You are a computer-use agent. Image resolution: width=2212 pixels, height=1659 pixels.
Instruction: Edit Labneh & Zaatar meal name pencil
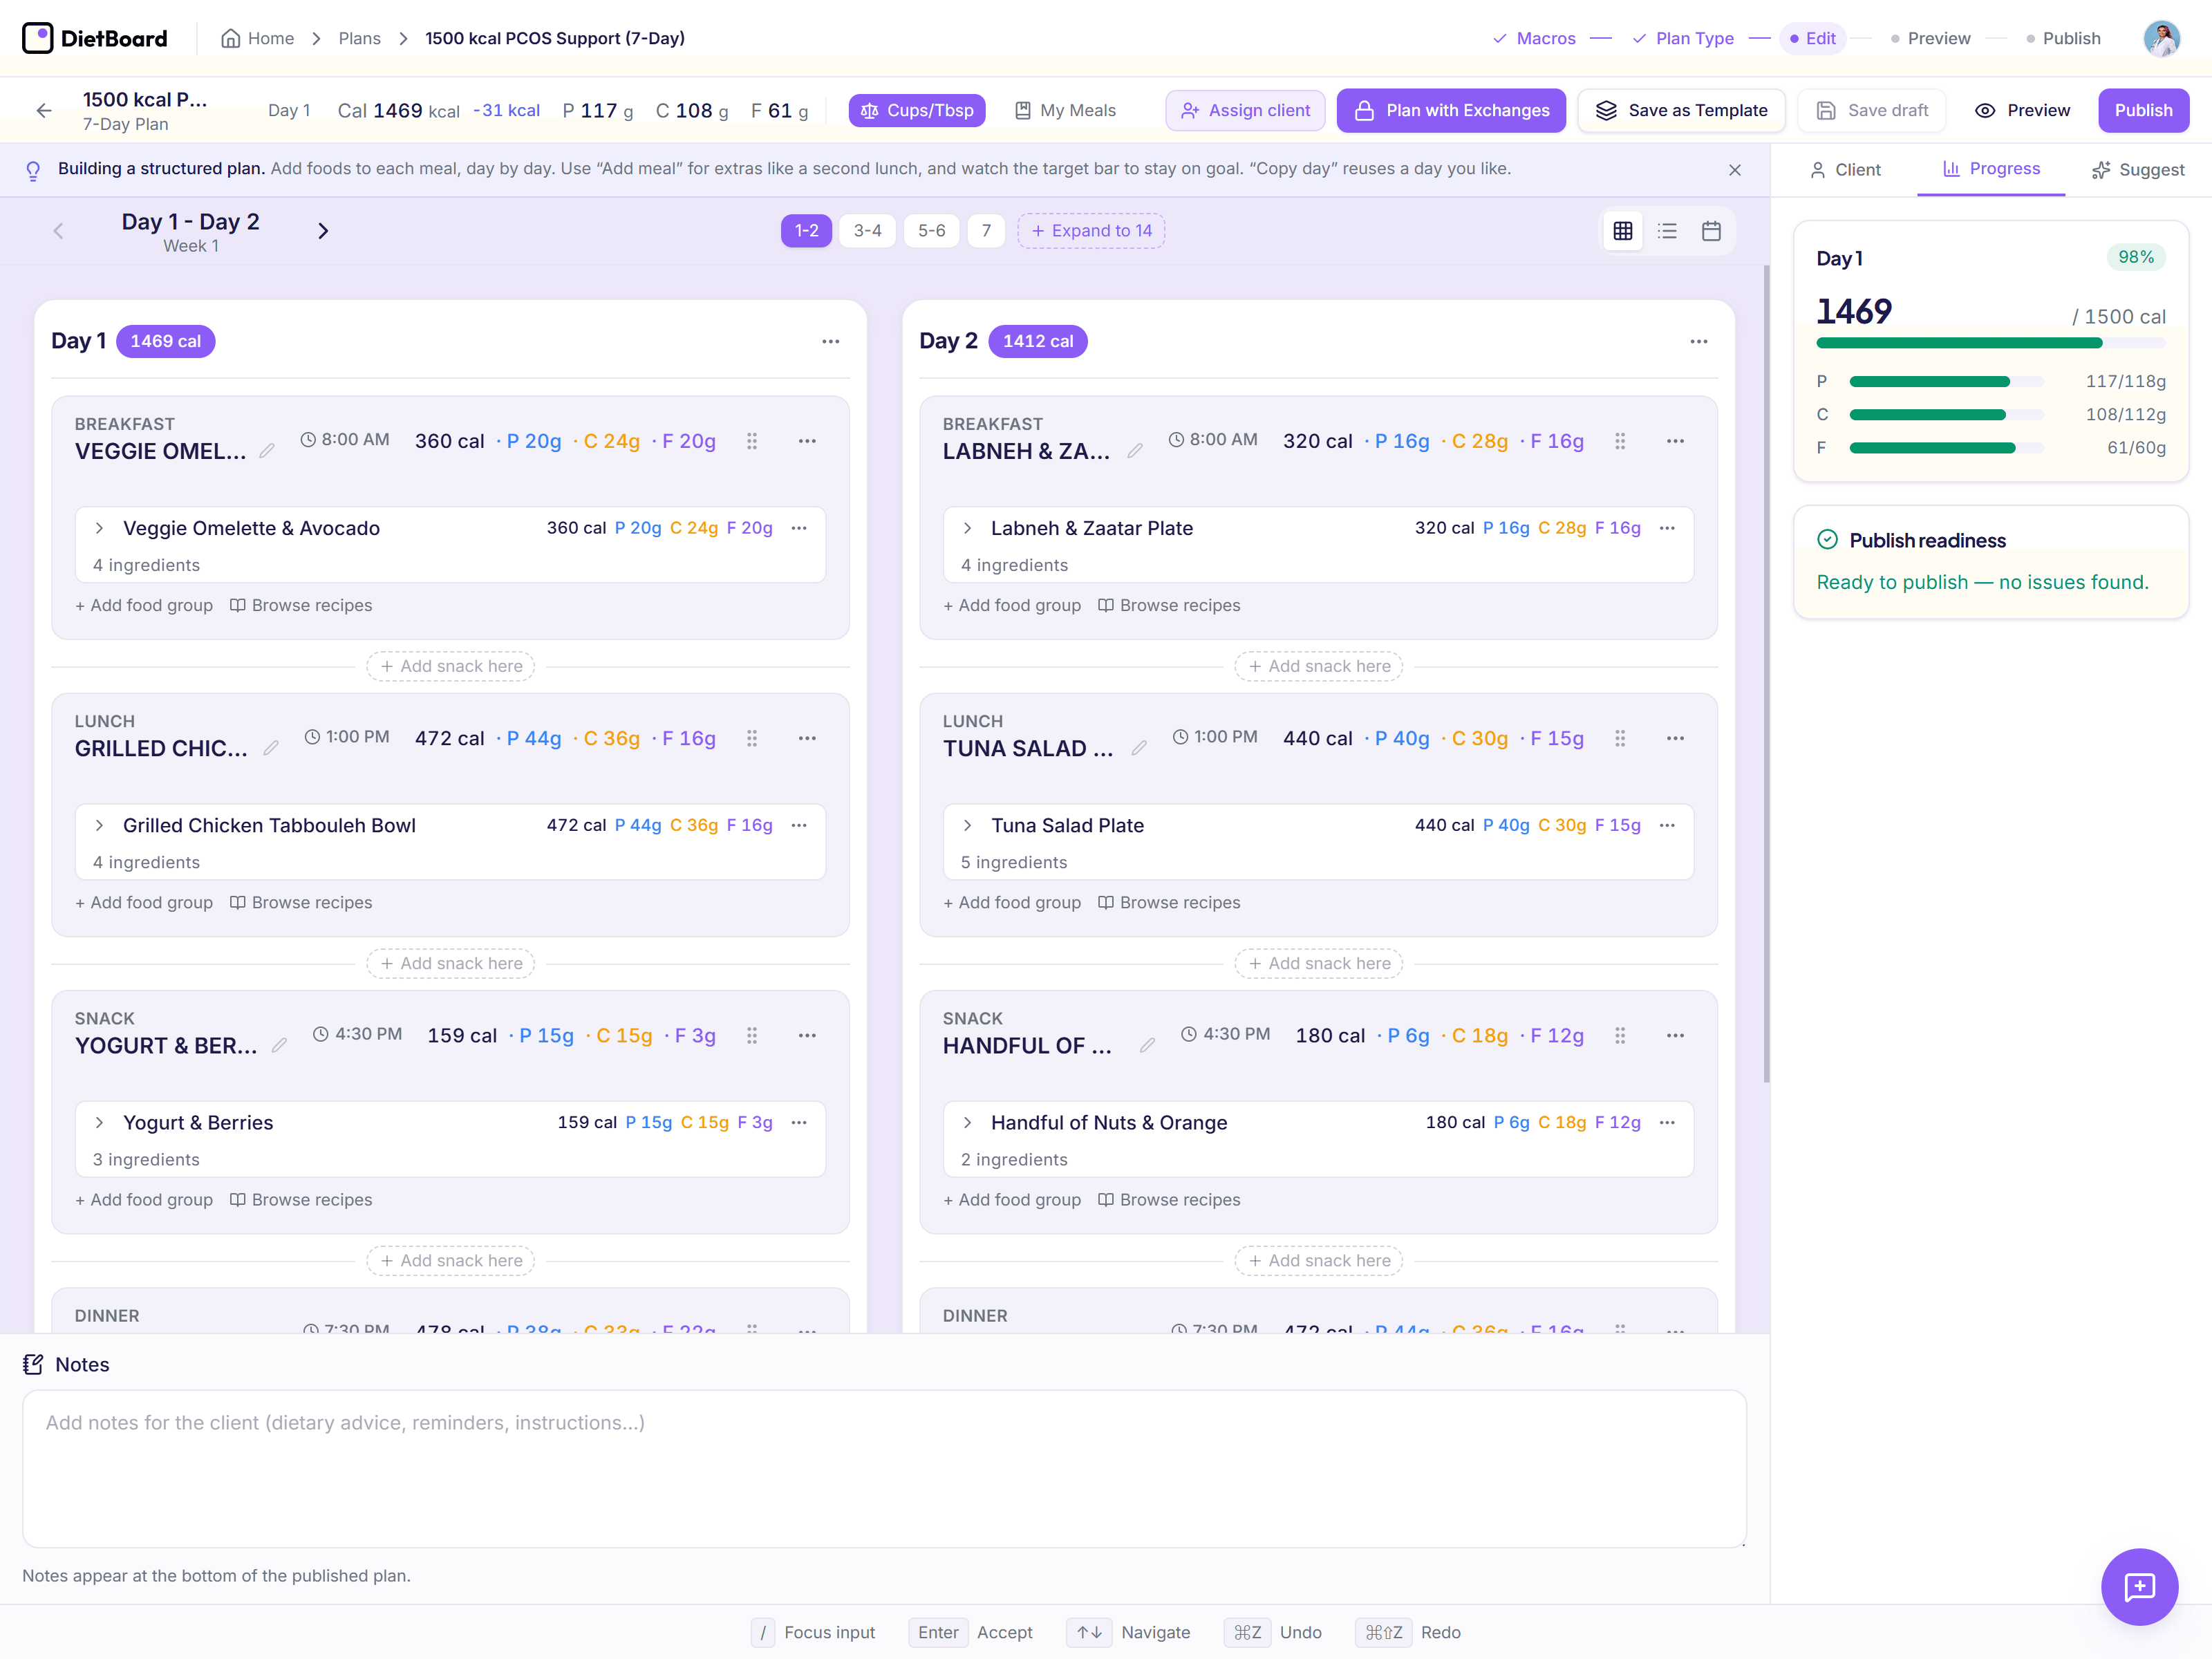pyautogui.click(x=1135, y=451)
